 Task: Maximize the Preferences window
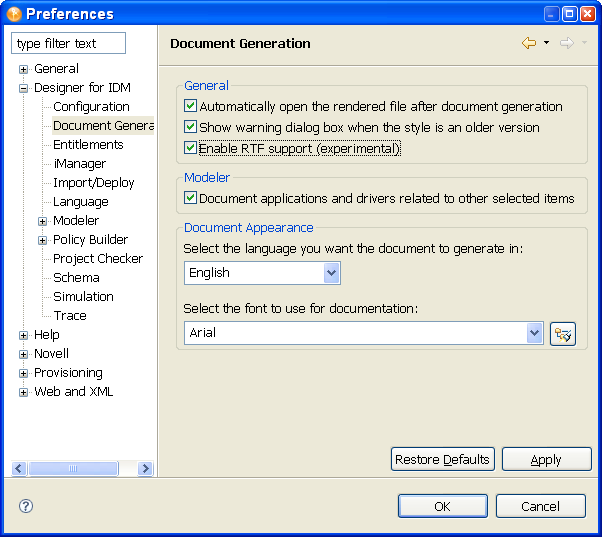point(570,14)
